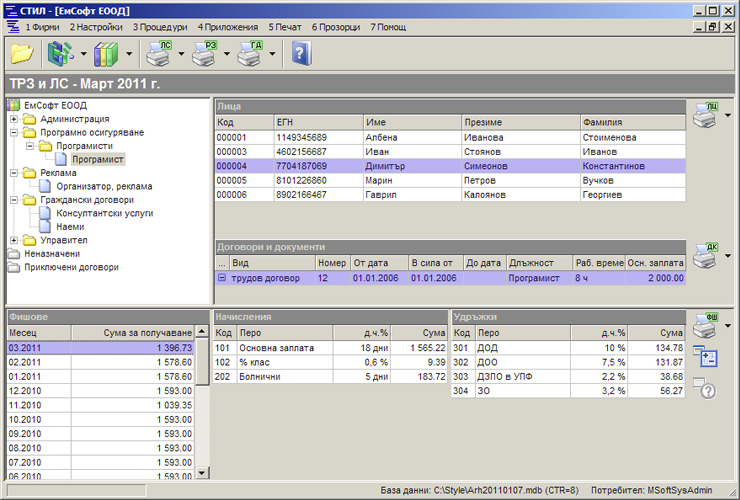This screenshot has height=500, width=740.
Task: Expand the Управител tree node
Action: (14, 240)
